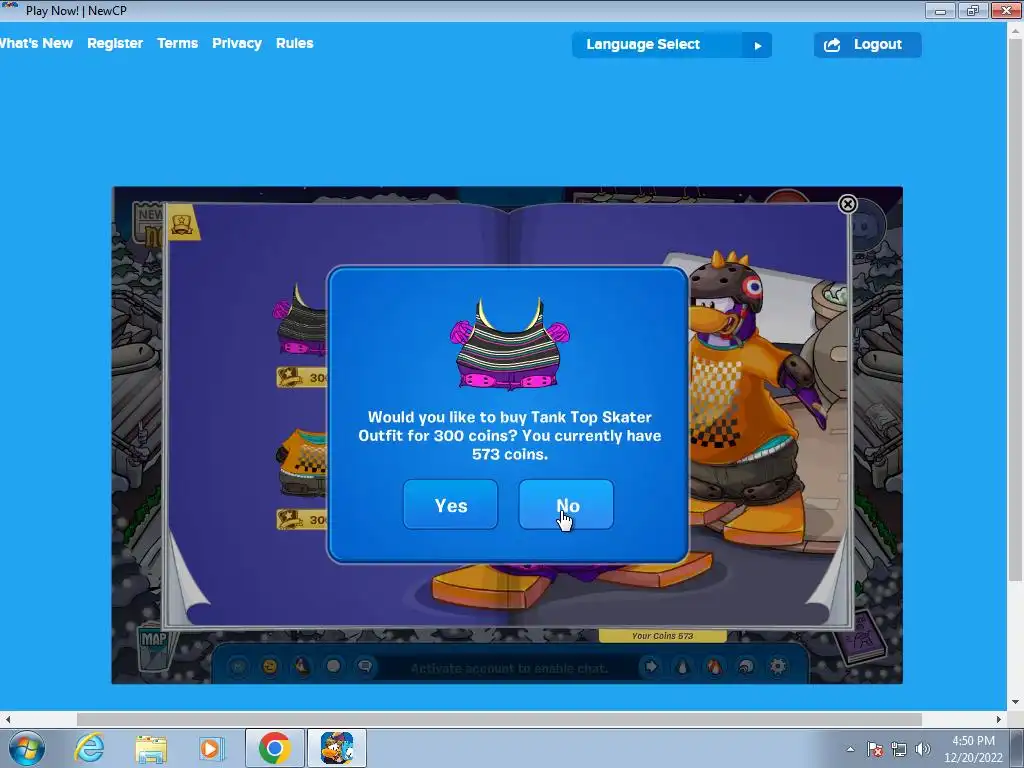Open the penguin actions icon in chat bar
Viewport: 1024px width, 768px height.
click(301, 666)
